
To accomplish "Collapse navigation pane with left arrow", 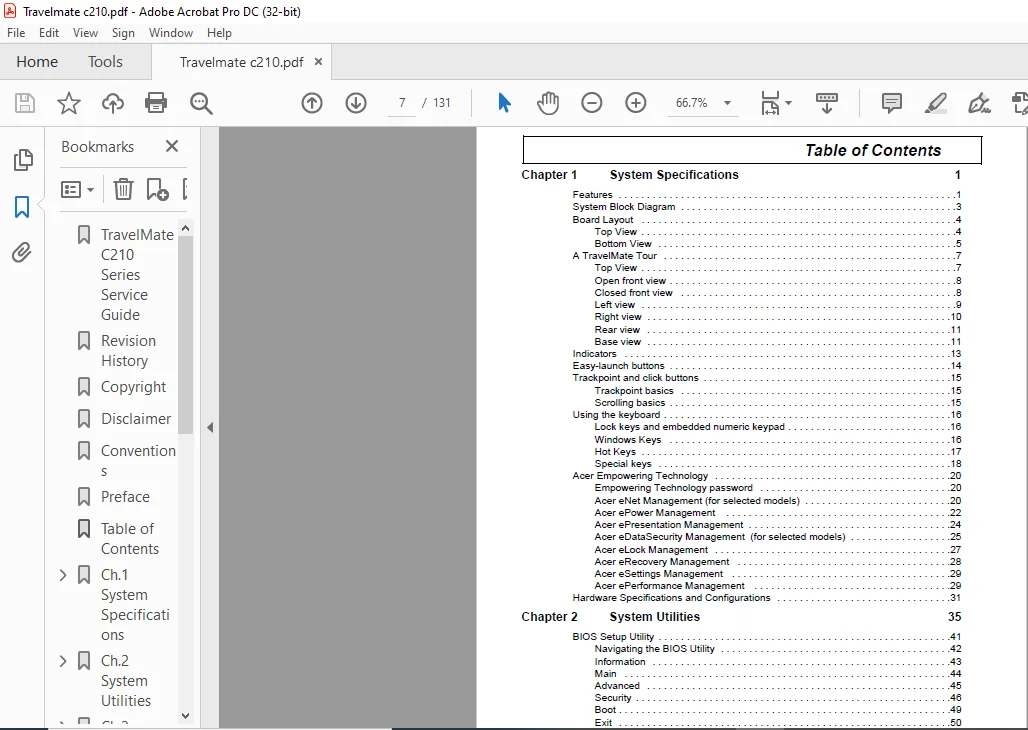I will (210, 428).
